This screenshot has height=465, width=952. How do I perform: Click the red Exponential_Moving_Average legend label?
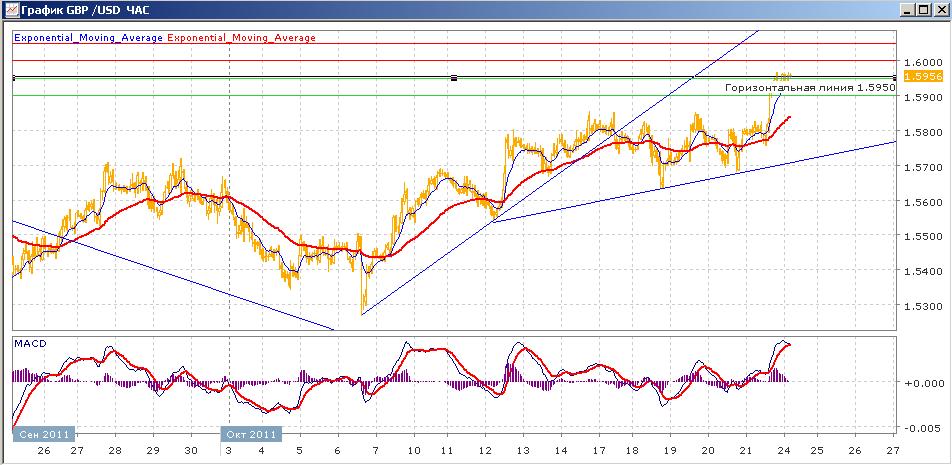point(241,38)
